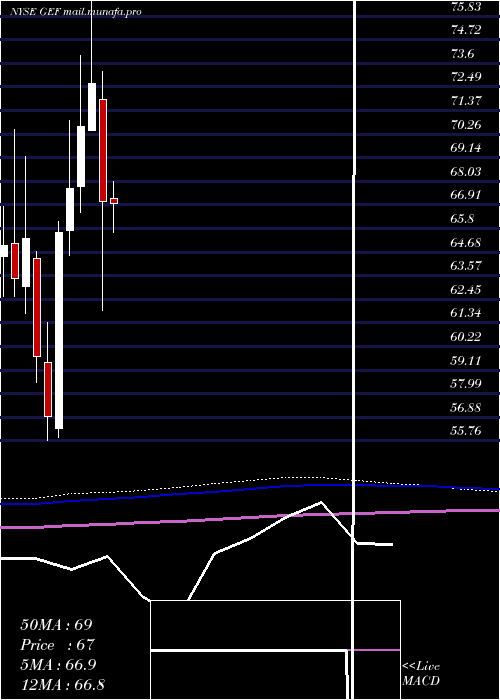The height and width of the screenshot is (700, 500).
Task: Click the 64.68 price axis label
Action: pyautogui.click(x=466, y=242)
